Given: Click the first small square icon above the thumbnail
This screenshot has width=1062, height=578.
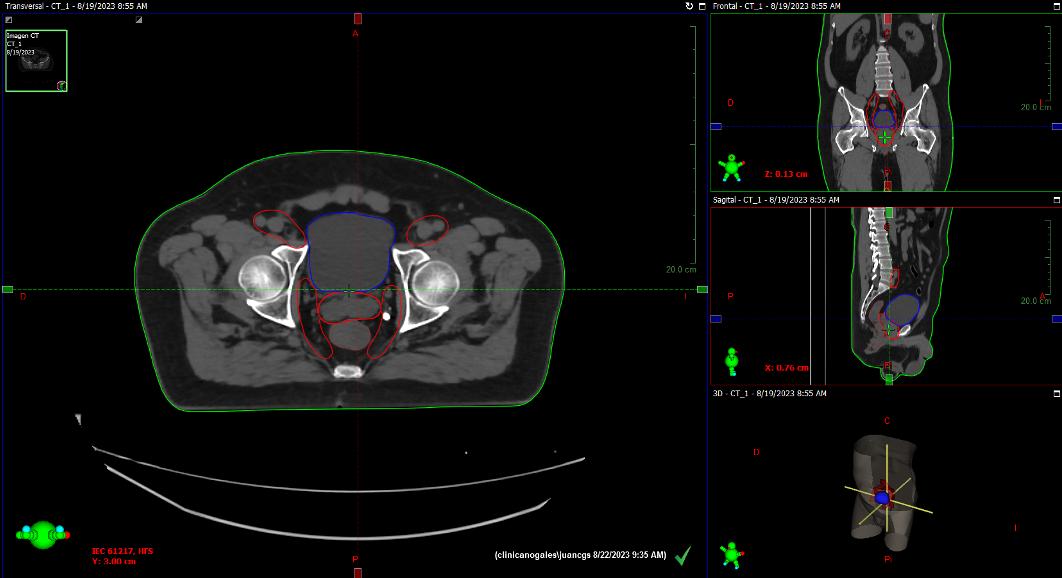Looking at the screenshot, I should [x=8, y=20].
